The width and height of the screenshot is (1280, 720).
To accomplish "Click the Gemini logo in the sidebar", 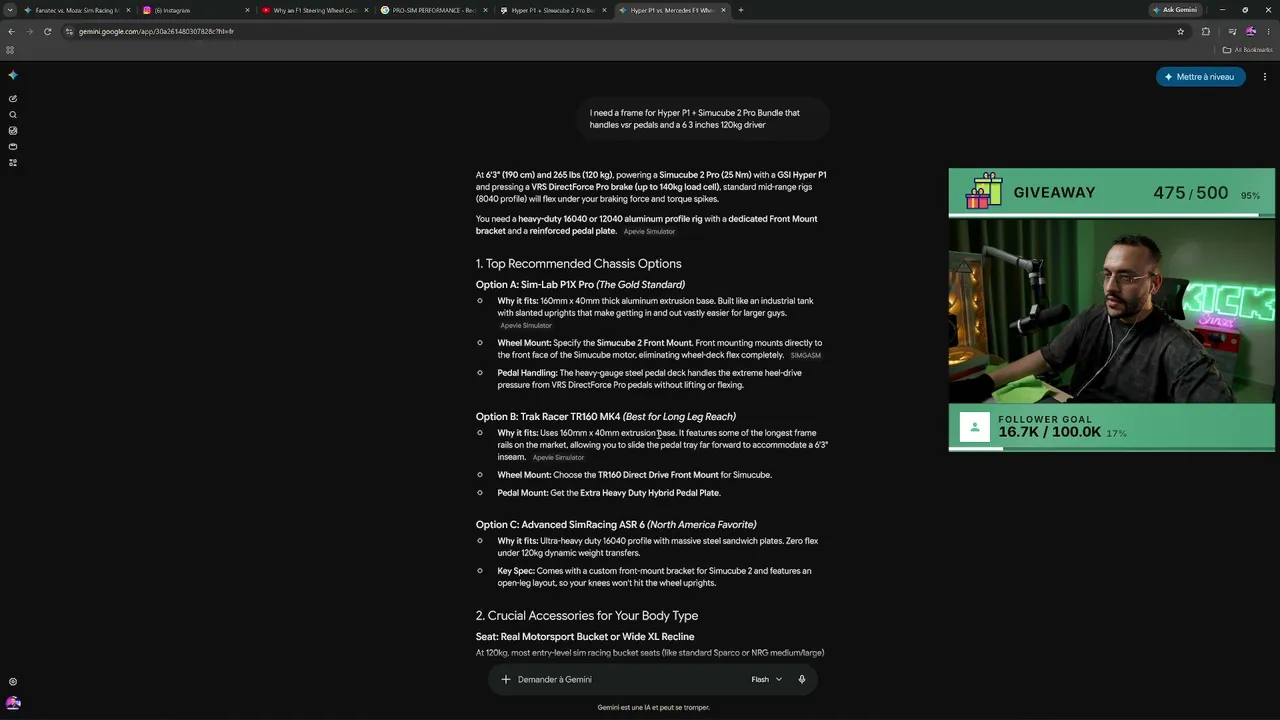I will (x=13, y=76).
